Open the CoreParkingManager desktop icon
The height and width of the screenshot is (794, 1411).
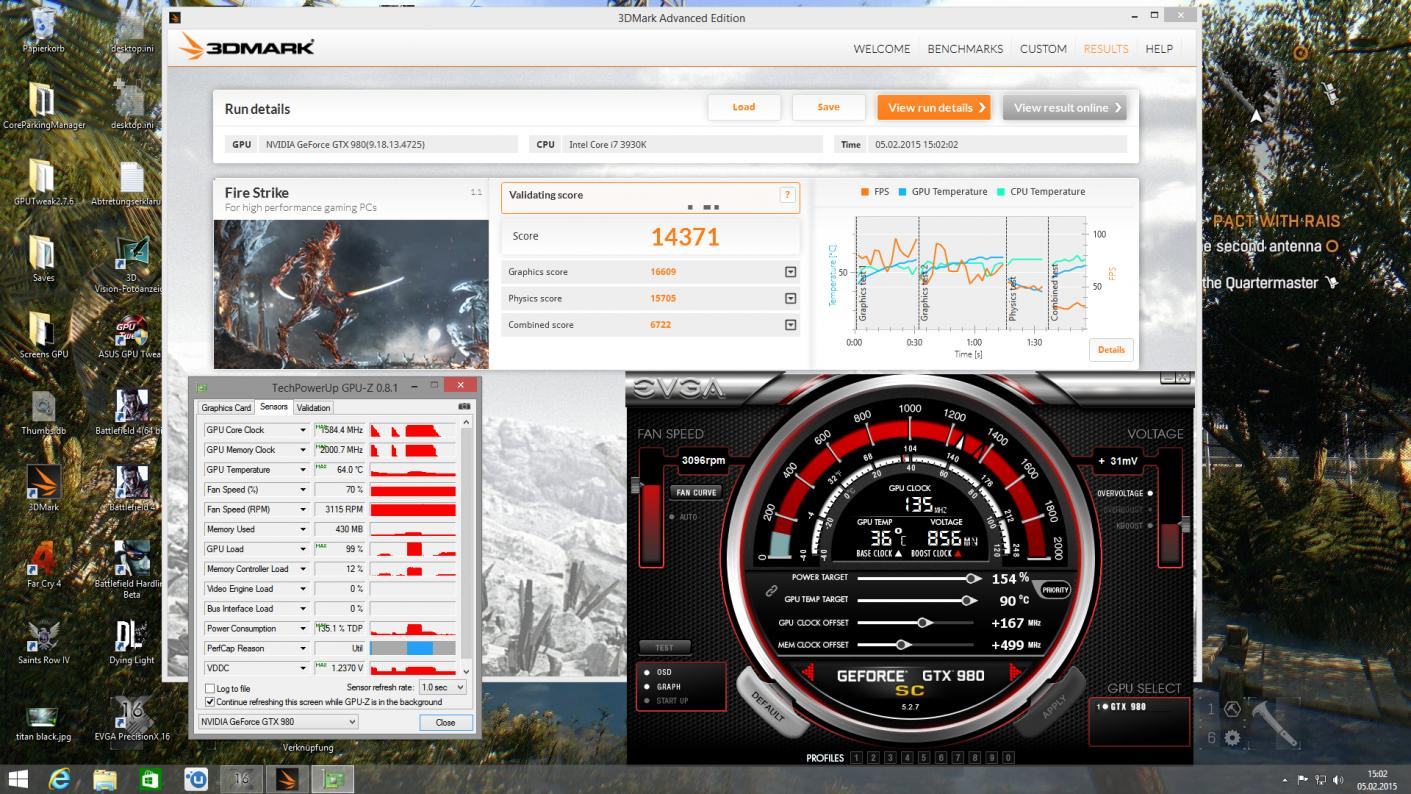point(43,106)
